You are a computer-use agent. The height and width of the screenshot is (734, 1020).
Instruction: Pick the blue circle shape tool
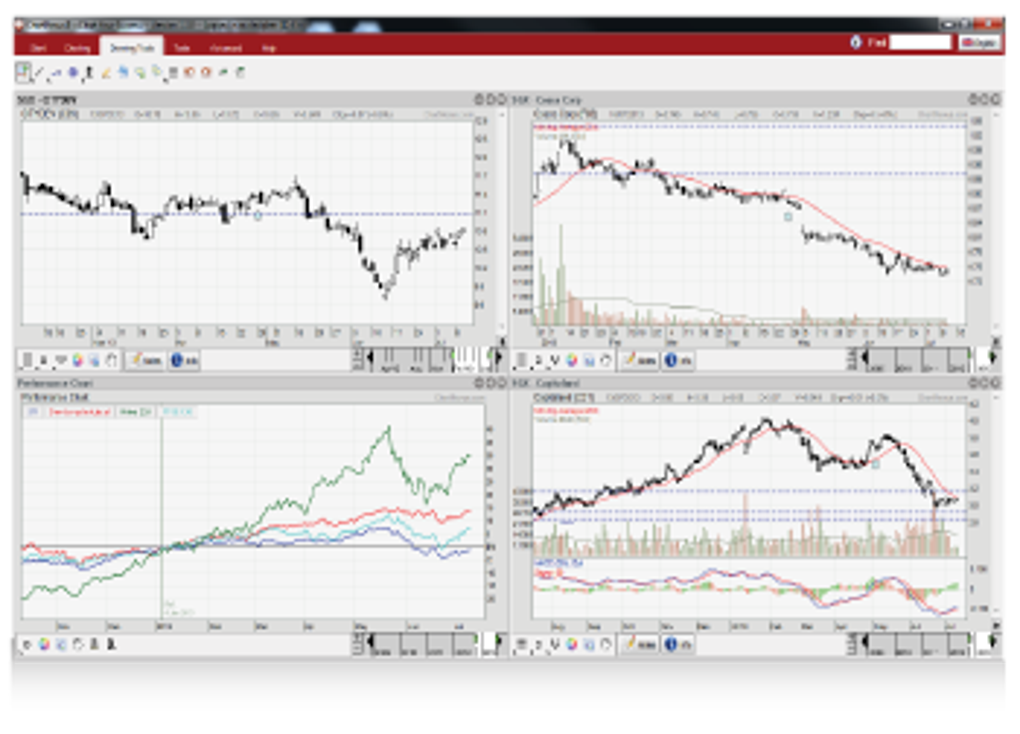click(x=73, y=73)
